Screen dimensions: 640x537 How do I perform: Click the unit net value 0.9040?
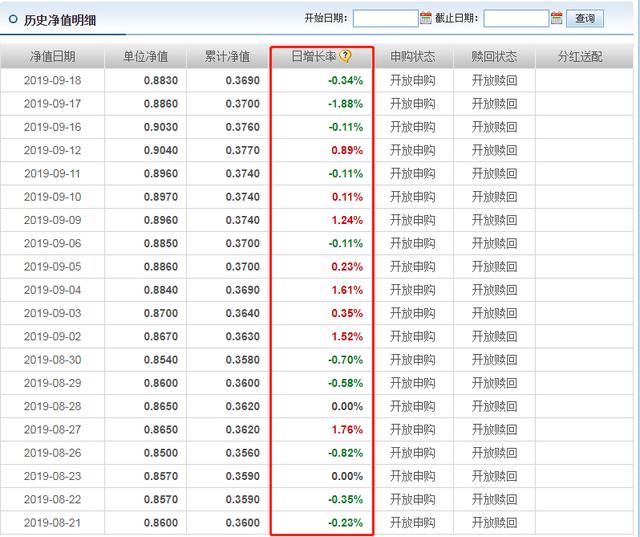pos(161,150)
